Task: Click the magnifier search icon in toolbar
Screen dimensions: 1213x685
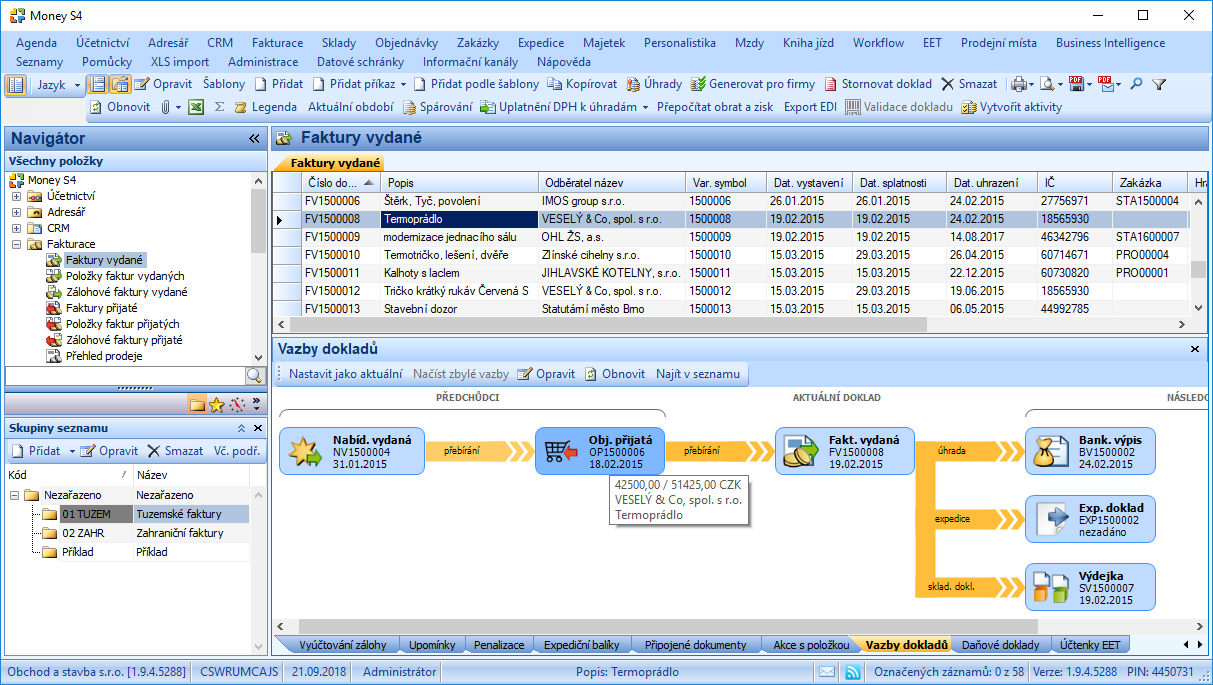Action: tap(1136, 85)
